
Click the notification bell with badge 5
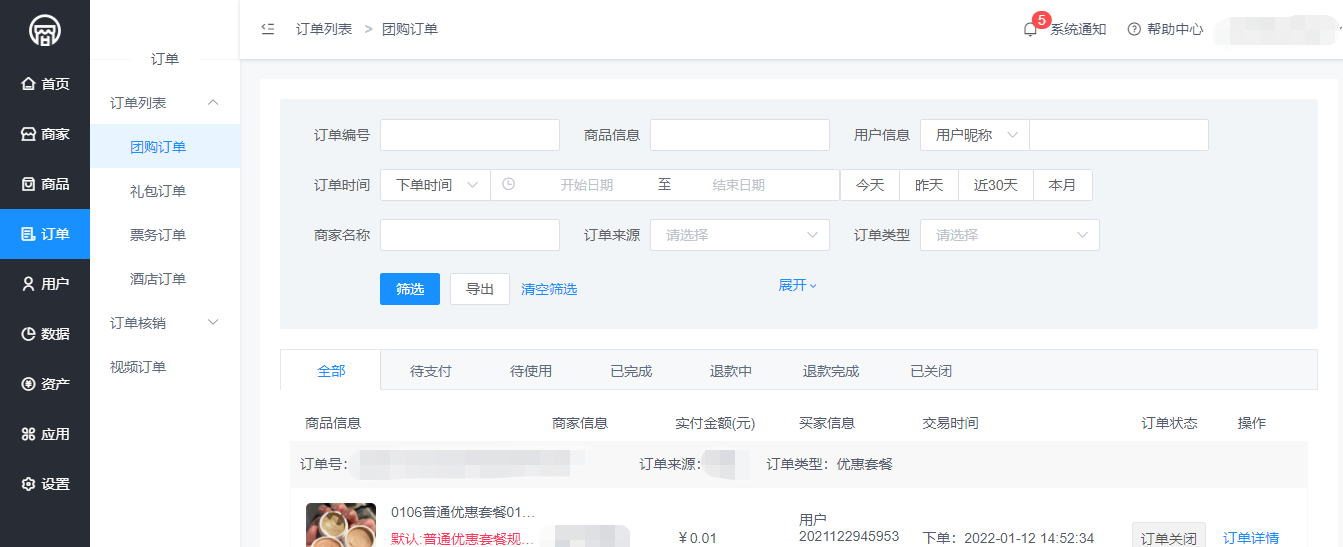(1030, 29)
